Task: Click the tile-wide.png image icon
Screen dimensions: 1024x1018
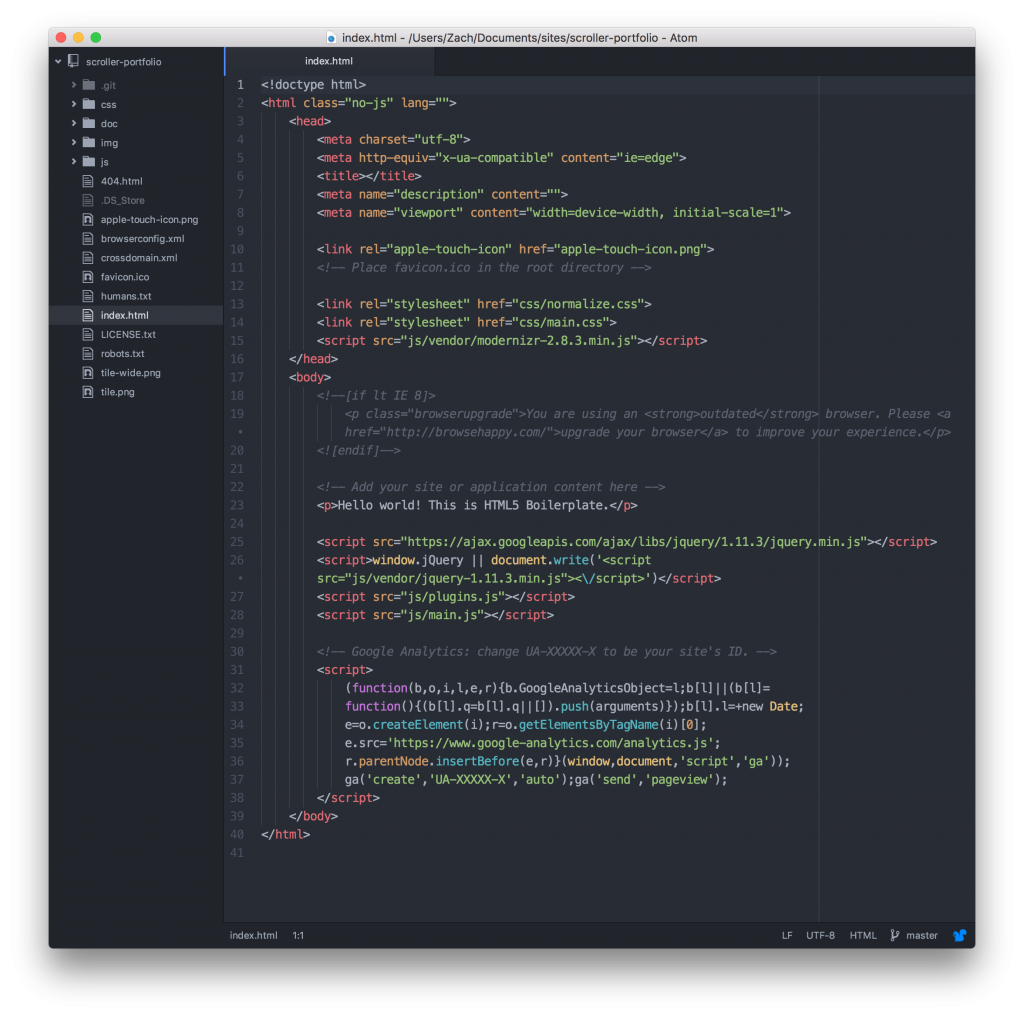Action: point(88,372)
